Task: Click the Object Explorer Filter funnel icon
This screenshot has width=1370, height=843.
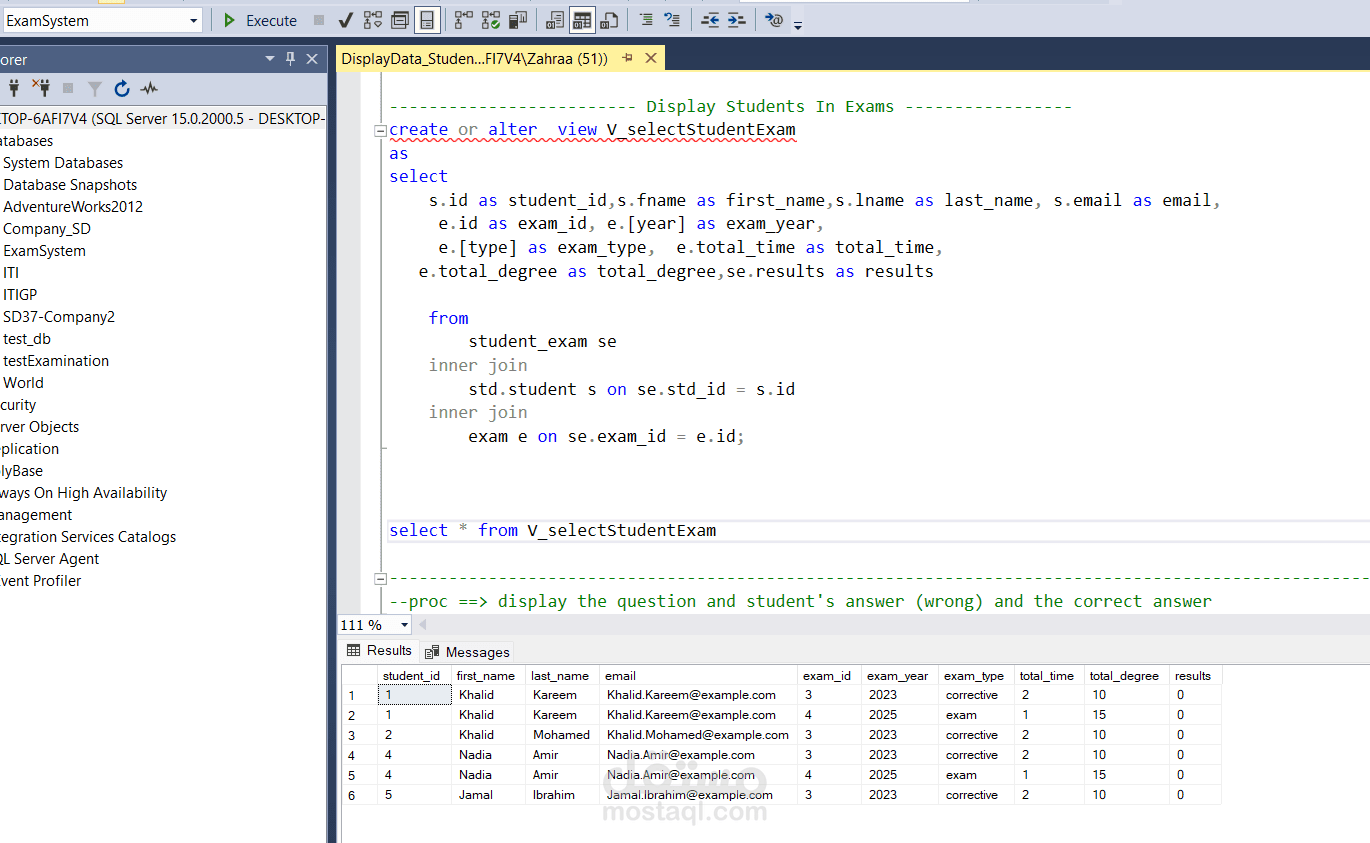Action: pos(95,88)
